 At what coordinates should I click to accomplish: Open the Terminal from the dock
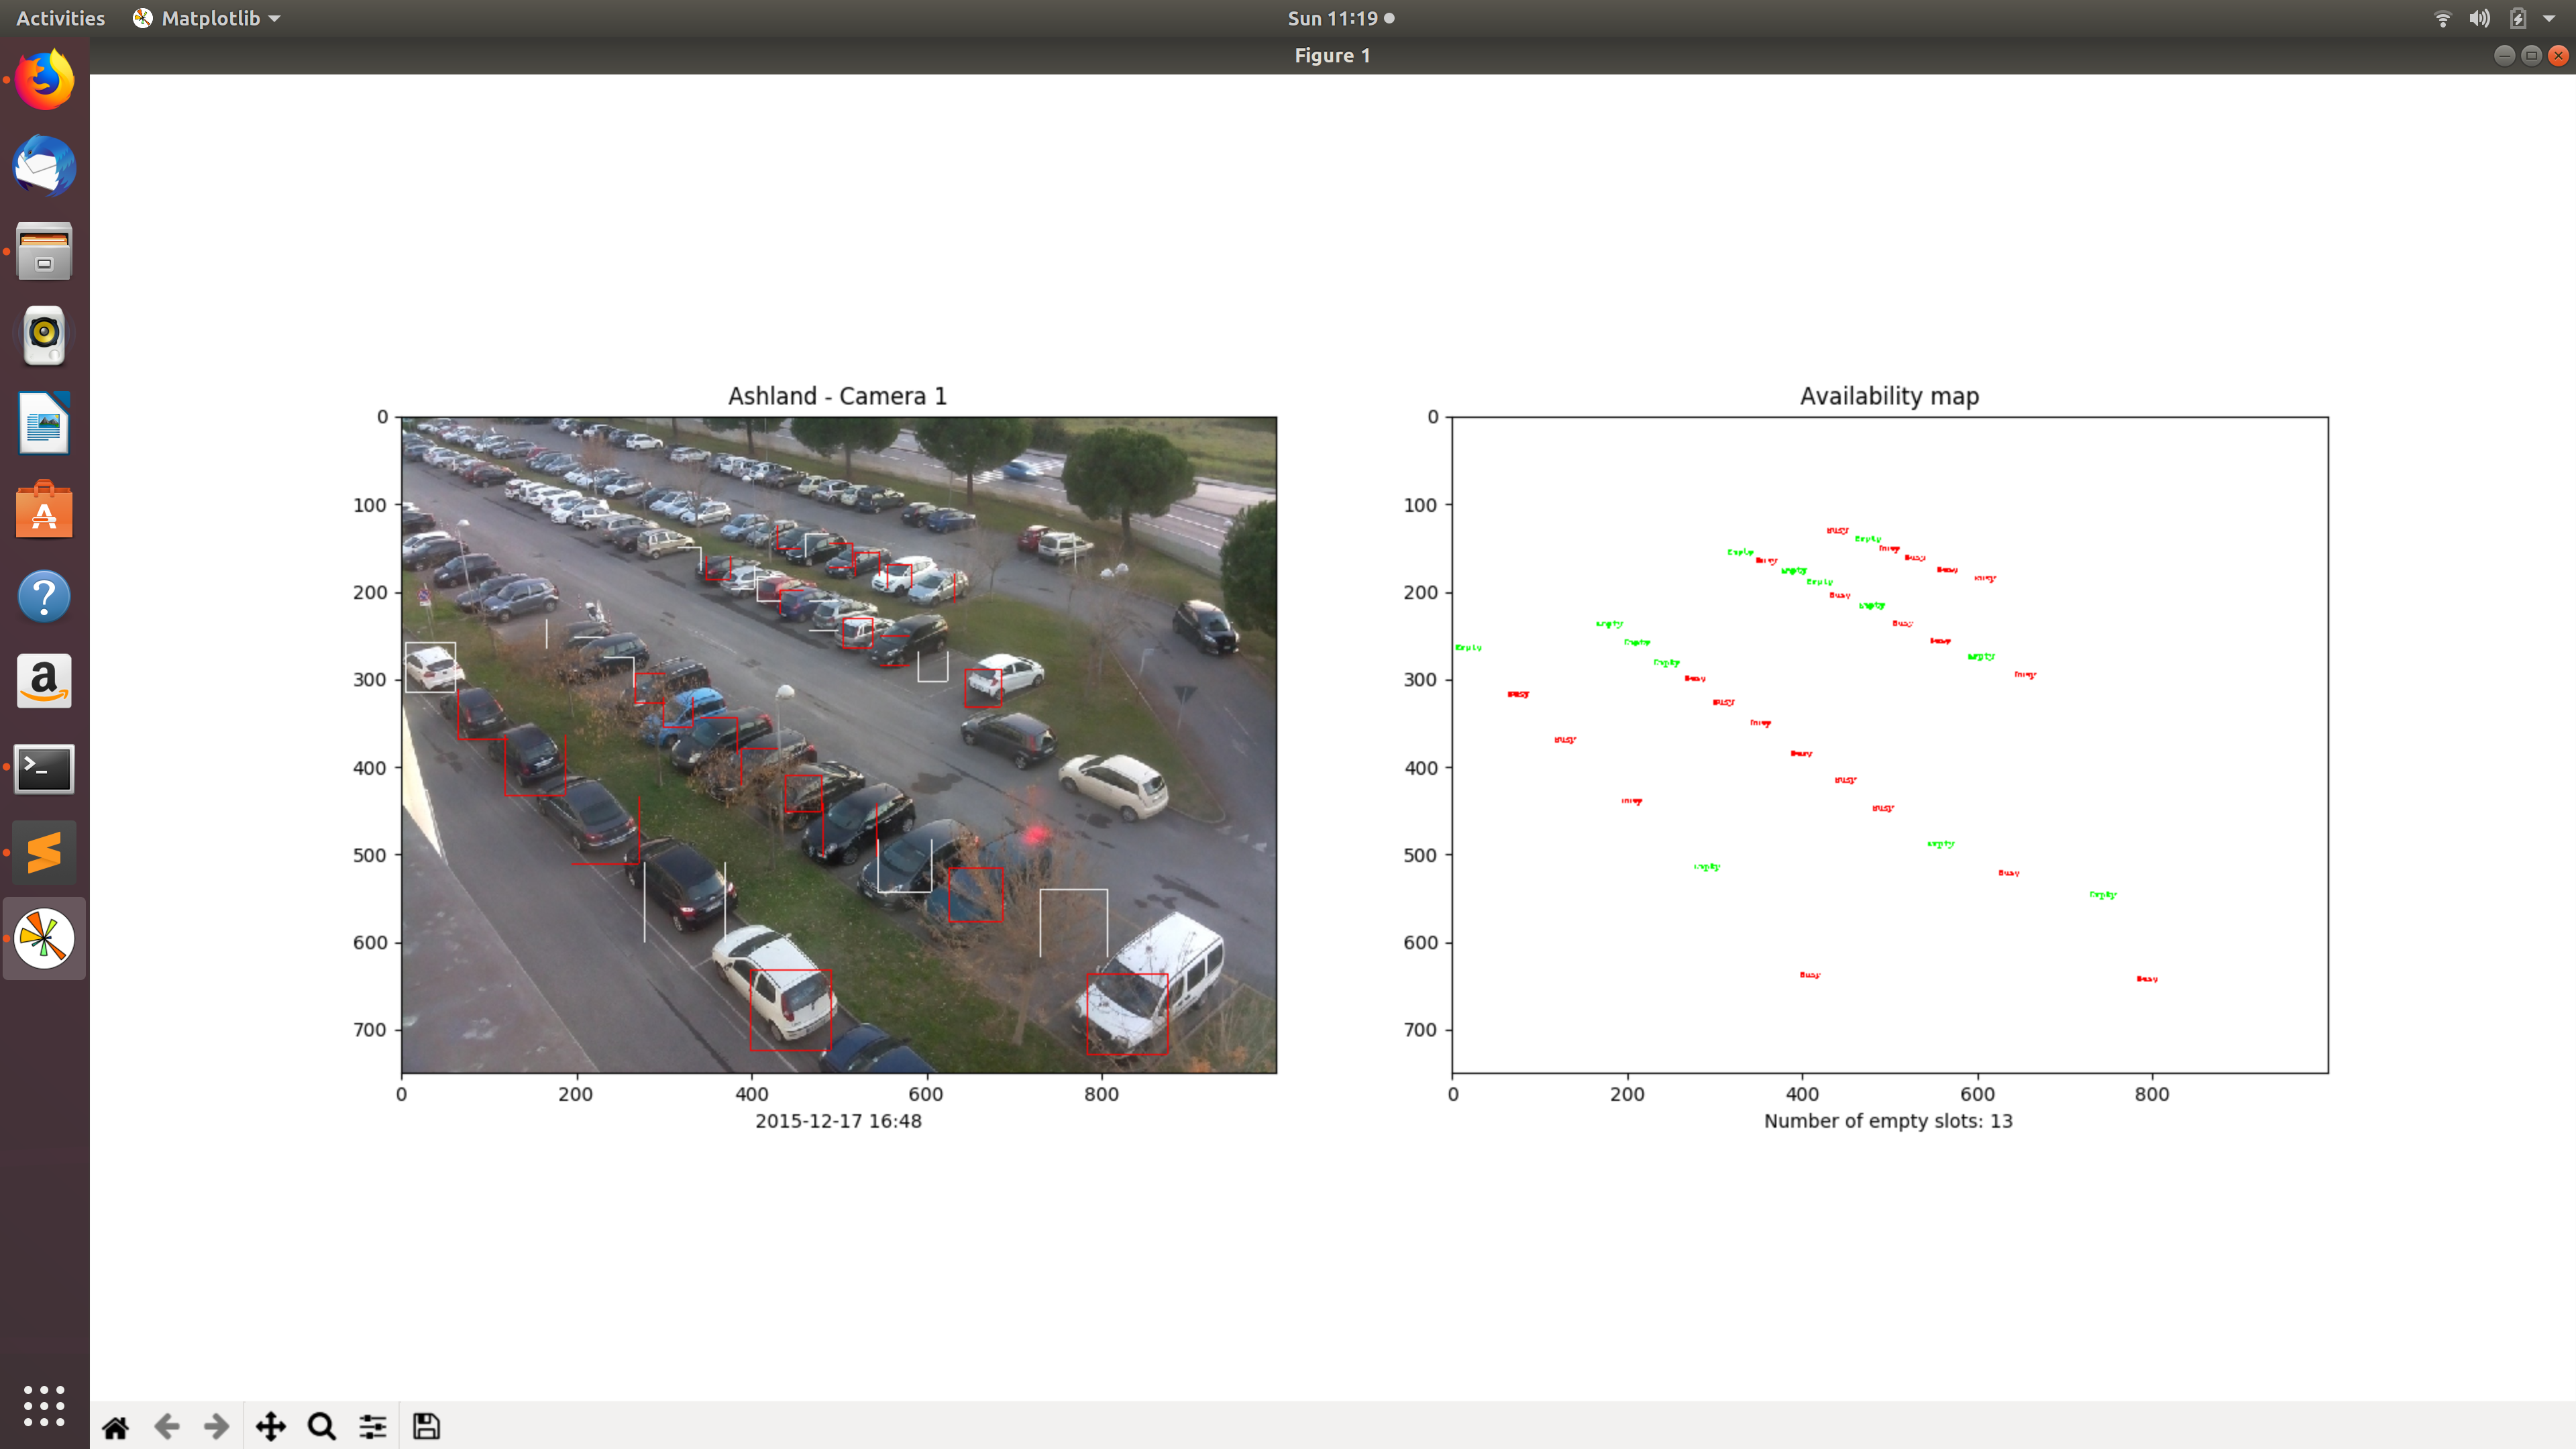[44, 768]
